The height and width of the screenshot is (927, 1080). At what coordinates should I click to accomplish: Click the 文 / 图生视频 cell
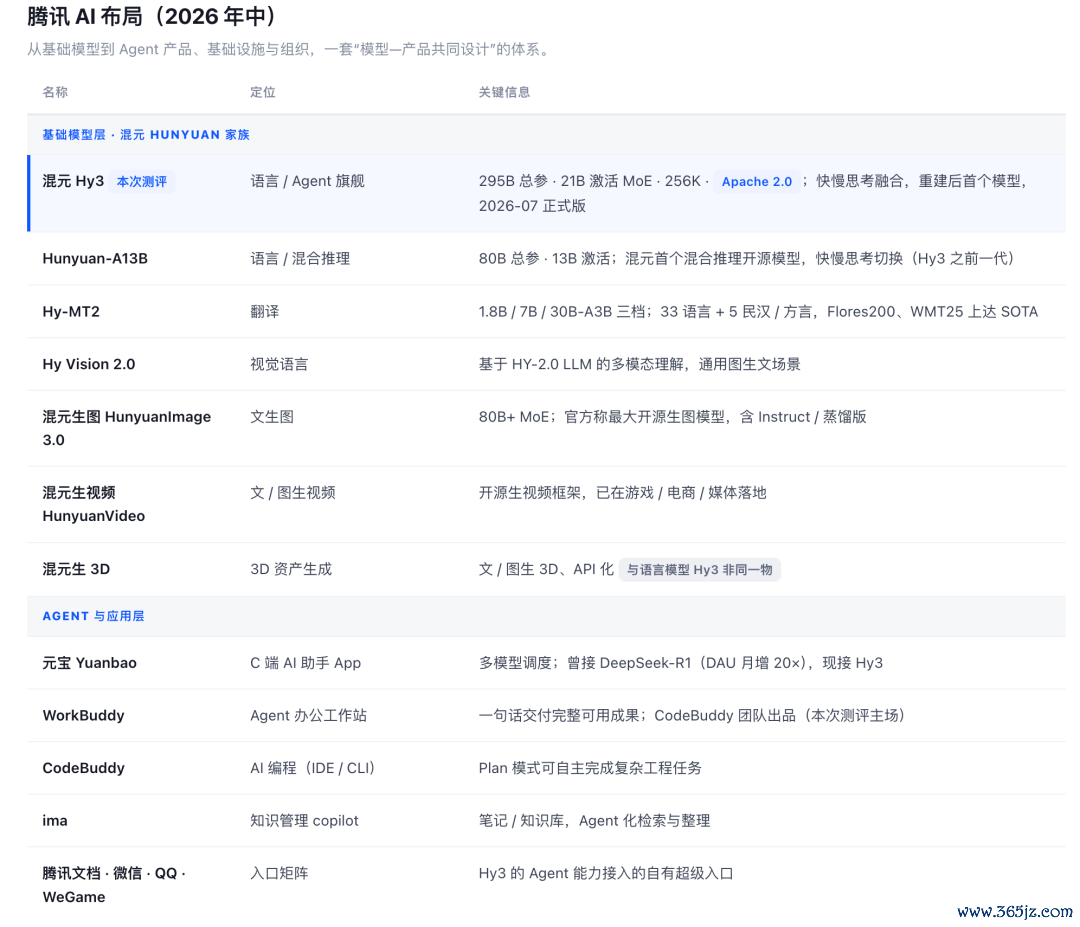[293, 492]
